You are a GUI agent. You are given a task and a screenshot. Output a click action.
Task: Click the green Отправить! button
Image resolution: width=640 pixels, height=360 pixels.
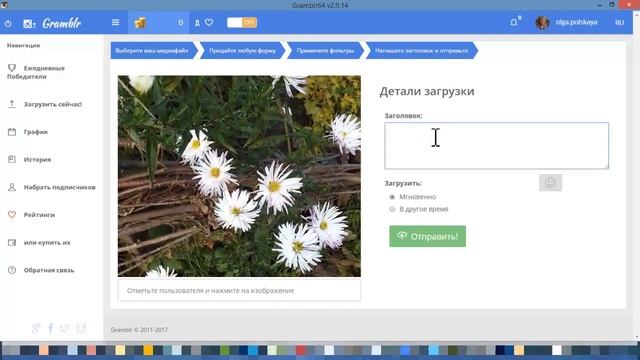point(427,236)
